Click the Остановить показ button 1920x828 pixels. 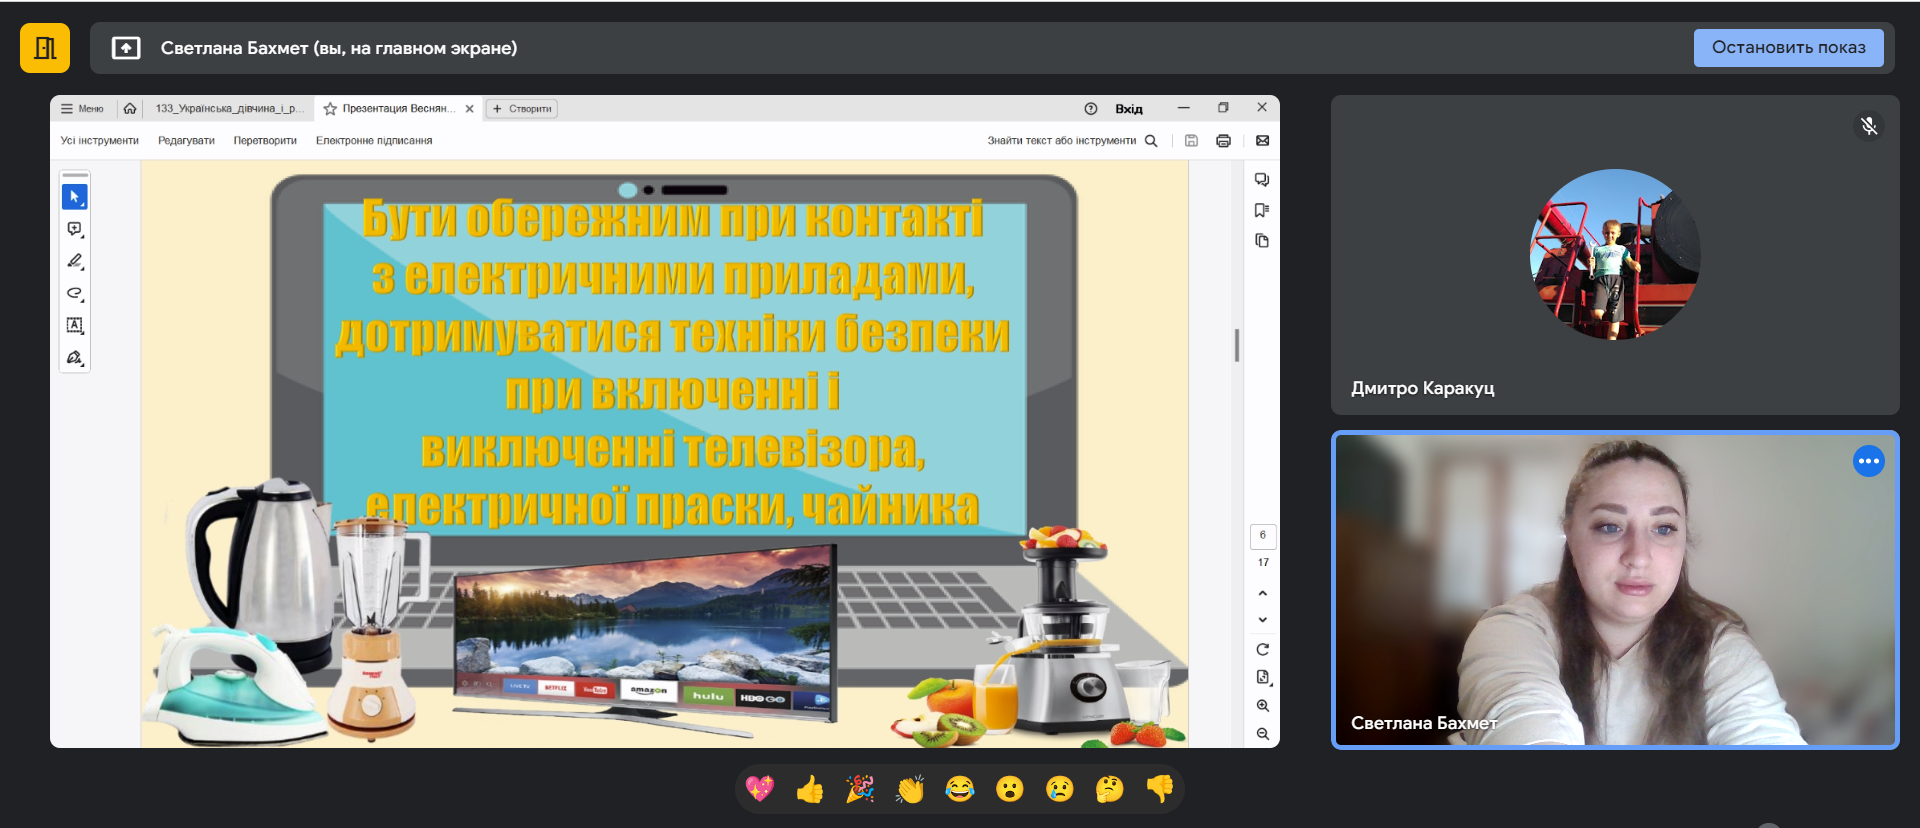[1788, 48]
